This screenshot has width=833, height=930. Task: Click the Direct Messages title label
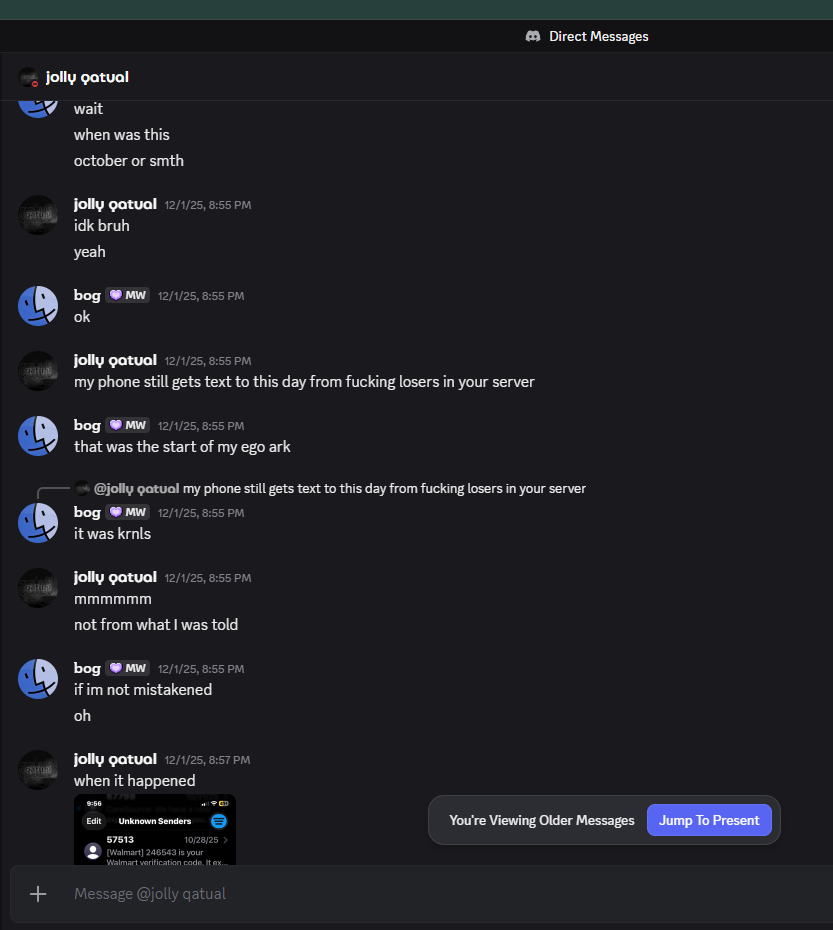(598, 36)
